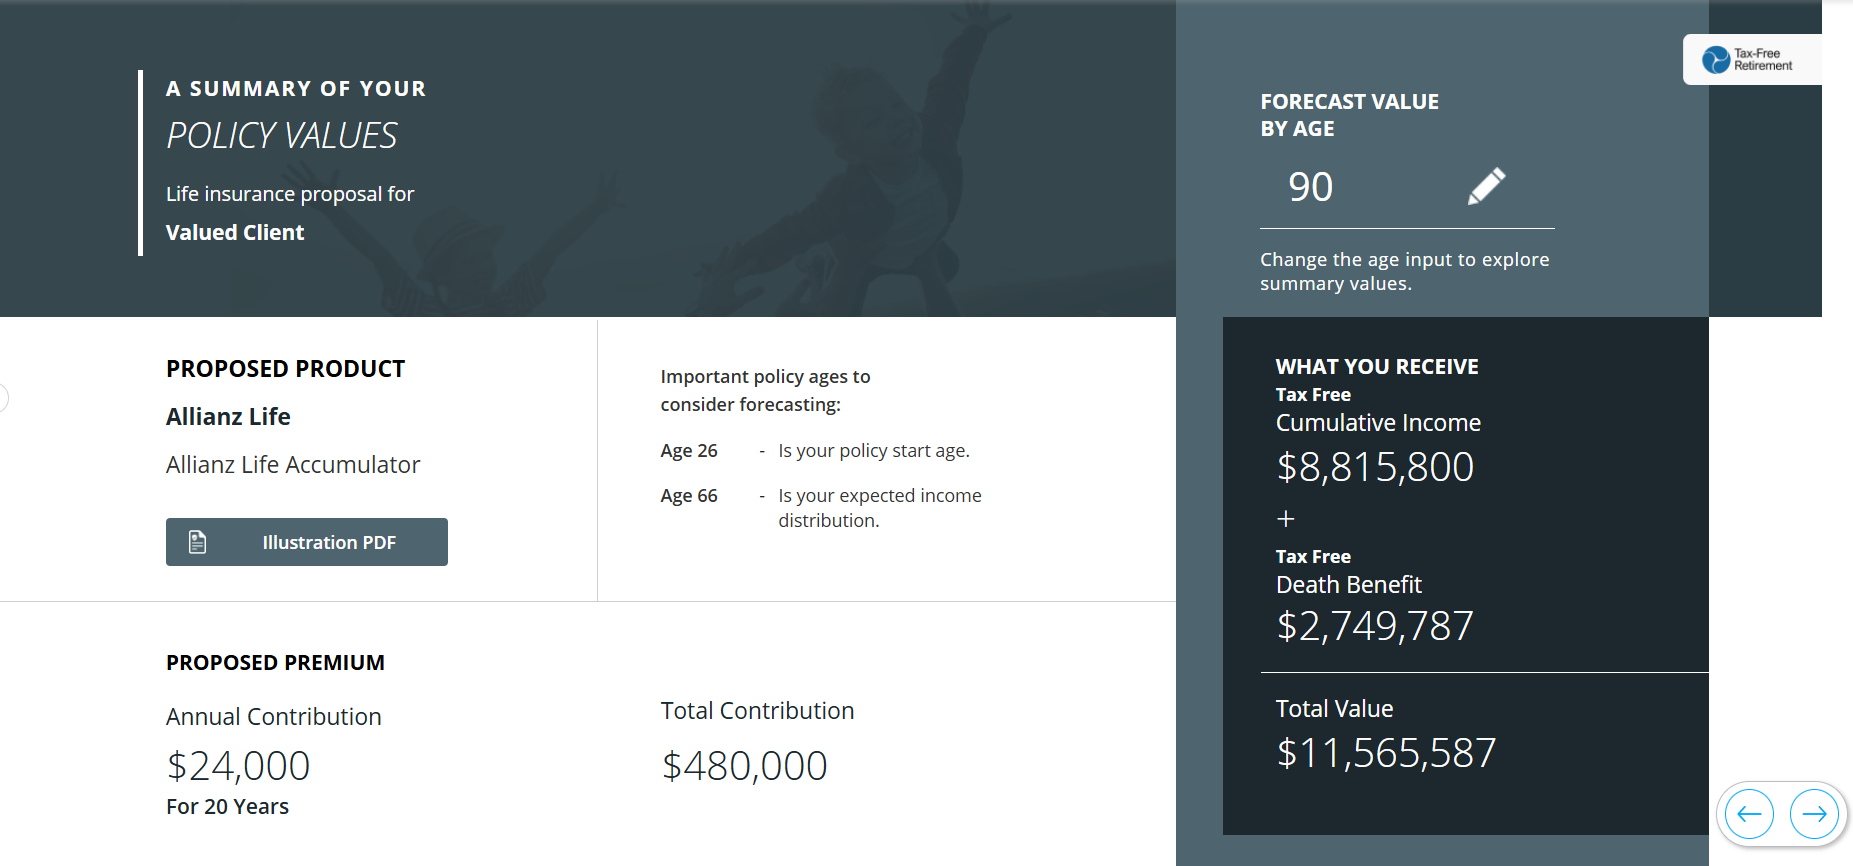Image resolution: width=1853 pixels, height=866 pixels.
Task: Click the $480,000 total contribution amount
Action: point(744,766)
